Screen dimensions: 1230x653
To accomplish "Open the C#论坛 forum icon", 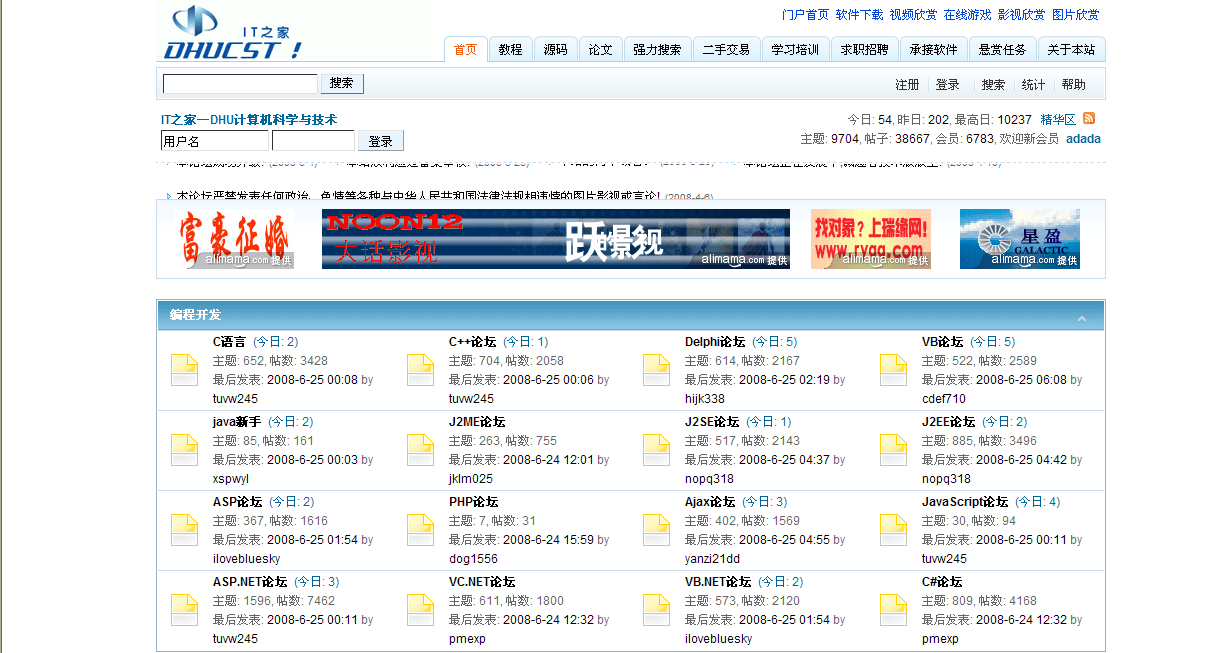I will pyautogui.click(x=892, y=608).
